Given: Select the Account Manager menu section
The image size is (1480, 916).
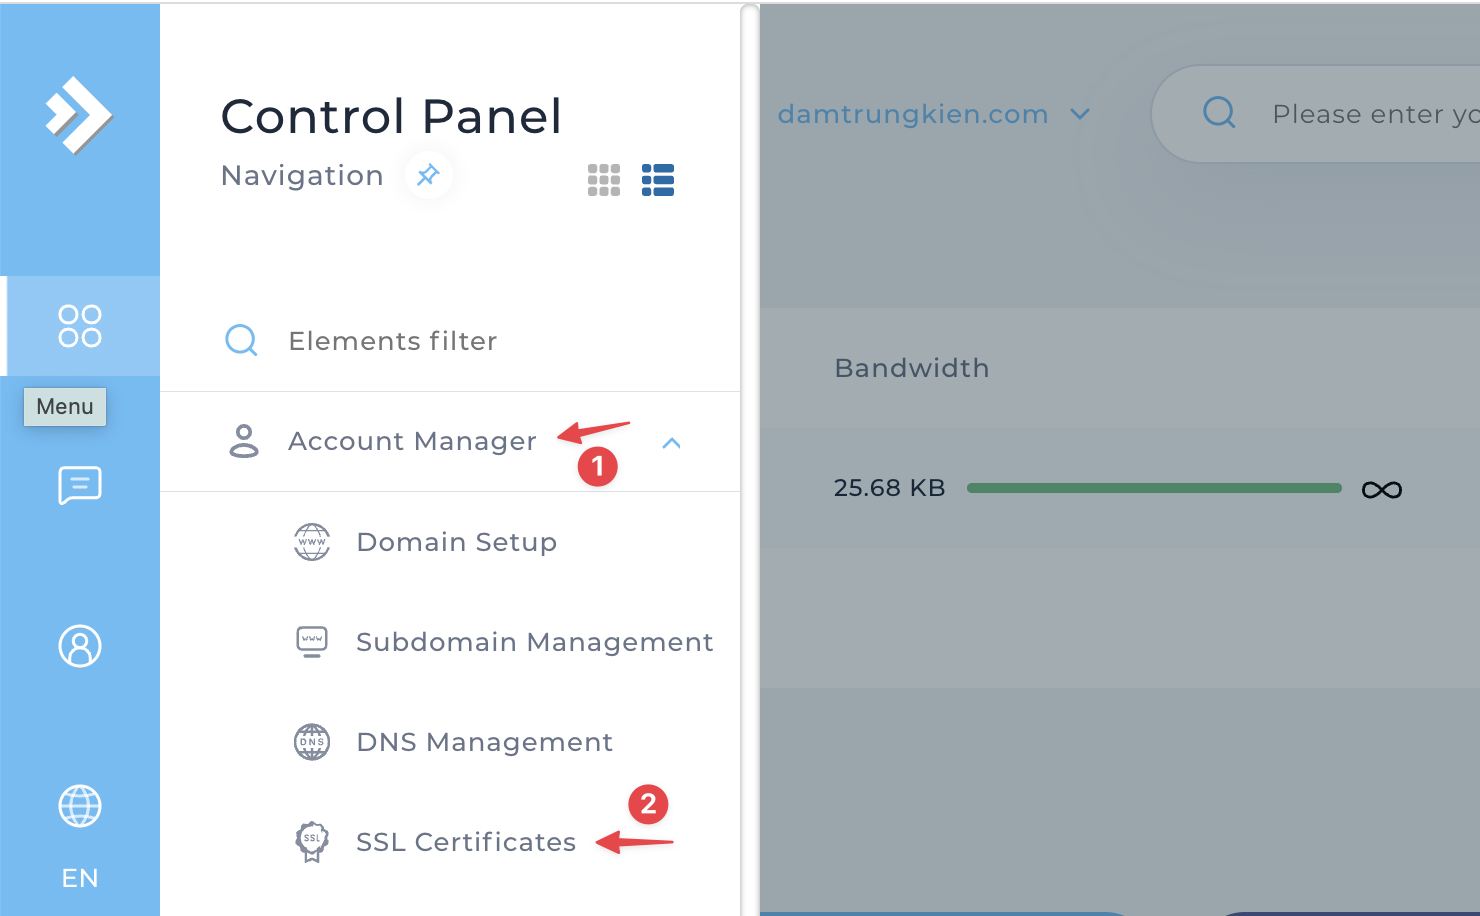Looking at the screenshot, I should pos(450,441).
